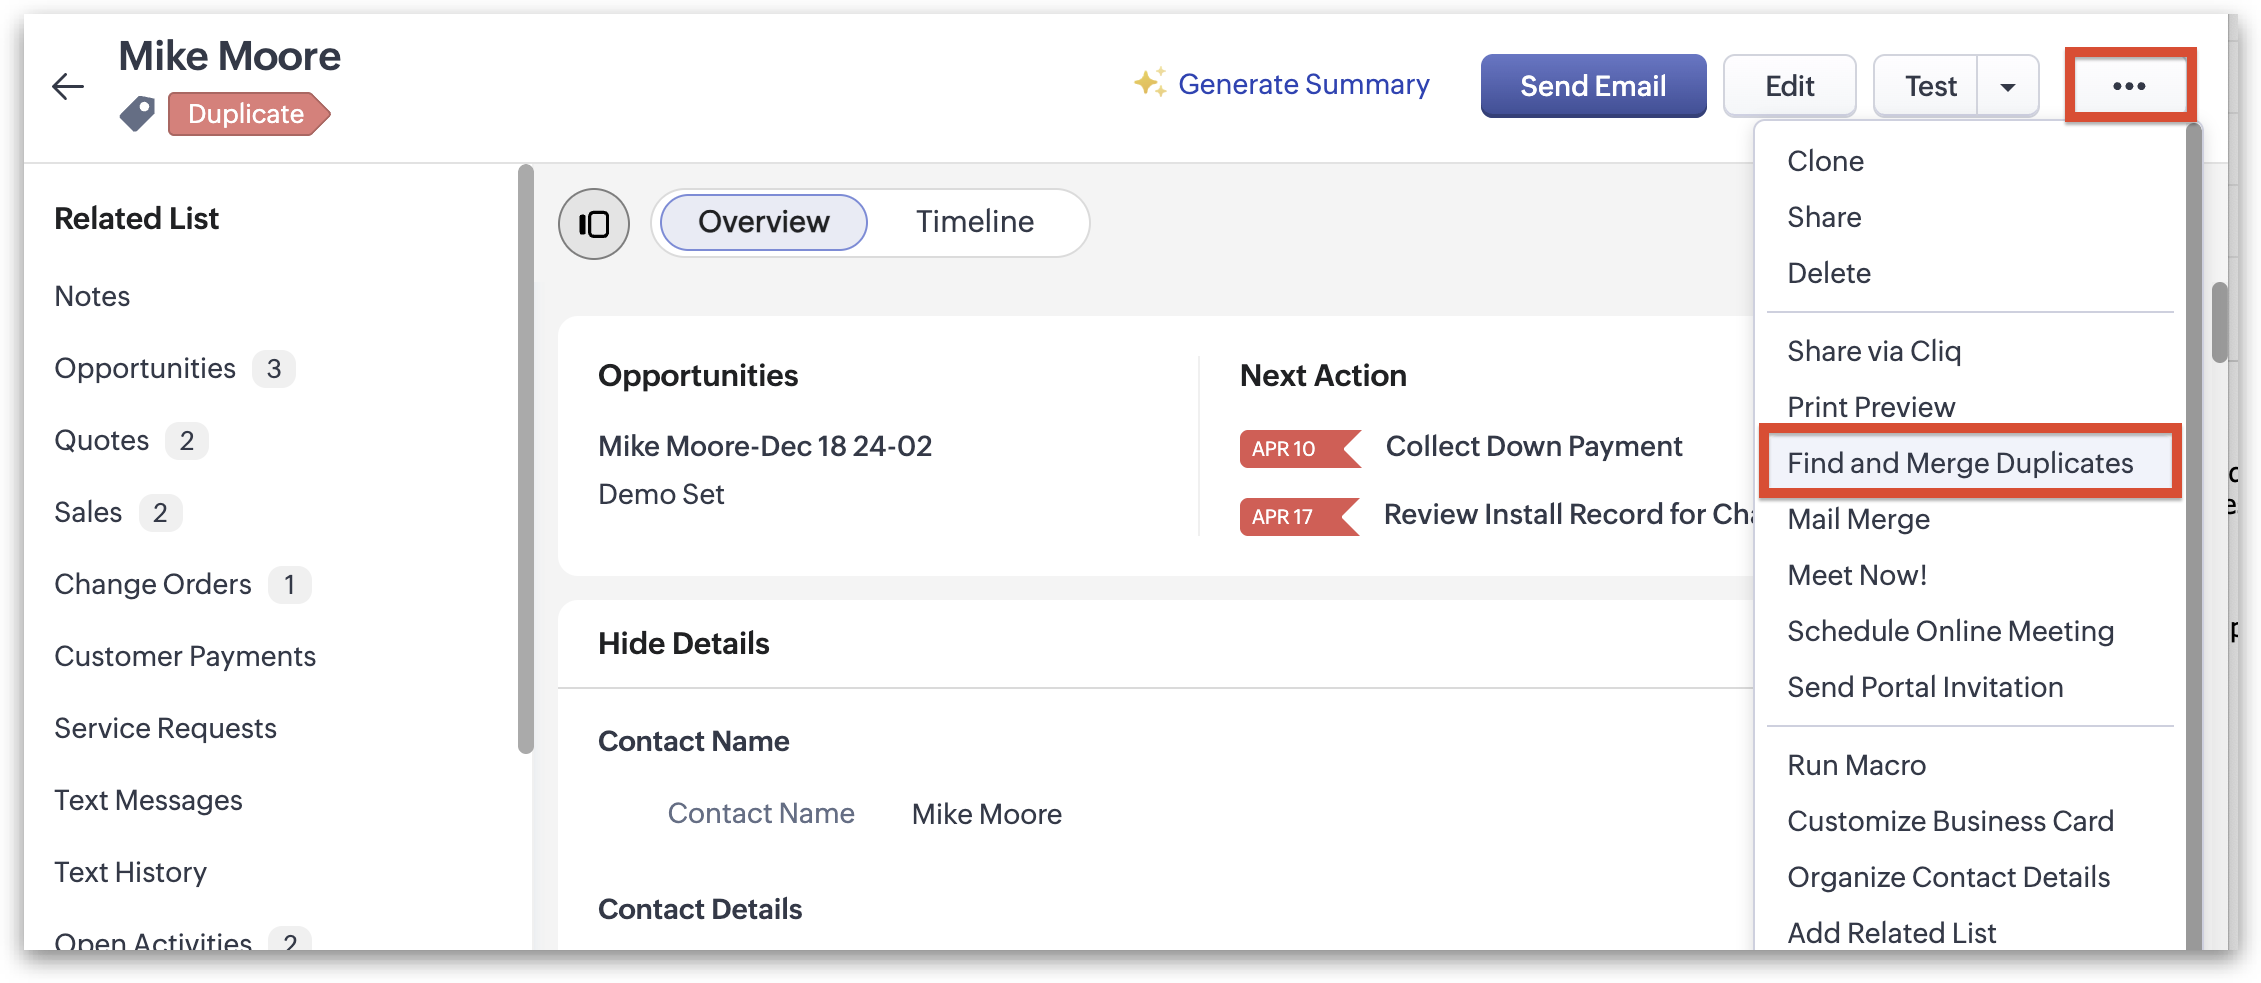Click the APR 10 date flag
Screen dimensions: 2261x983
pos(1298,449)
